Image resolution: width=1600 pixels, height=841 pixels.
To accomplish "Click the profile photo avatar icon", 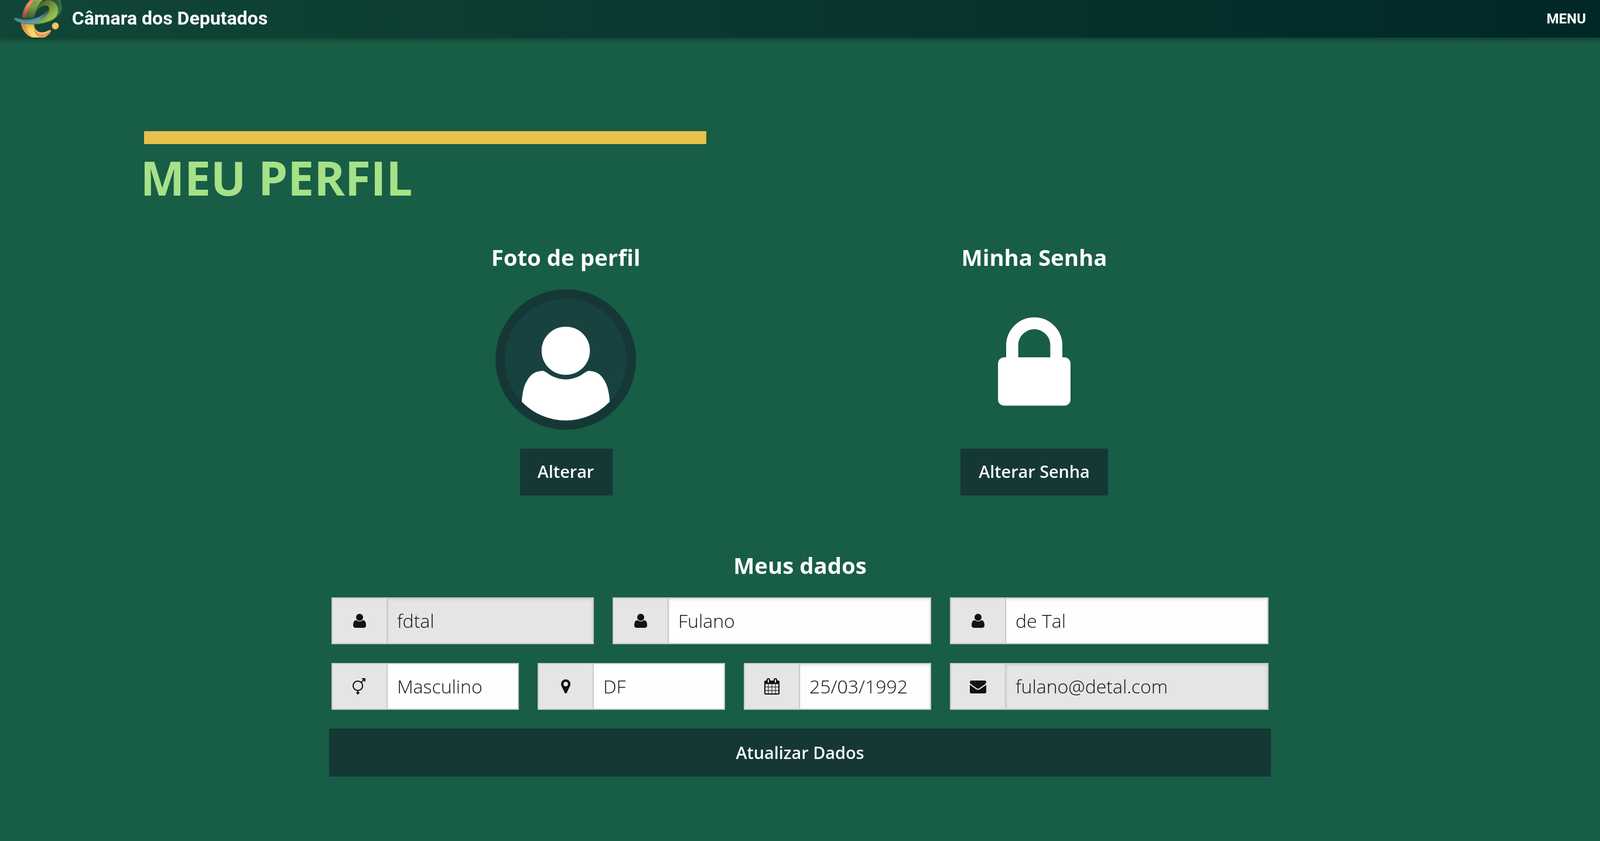I will pyautogui.click(x=565, y=360).
